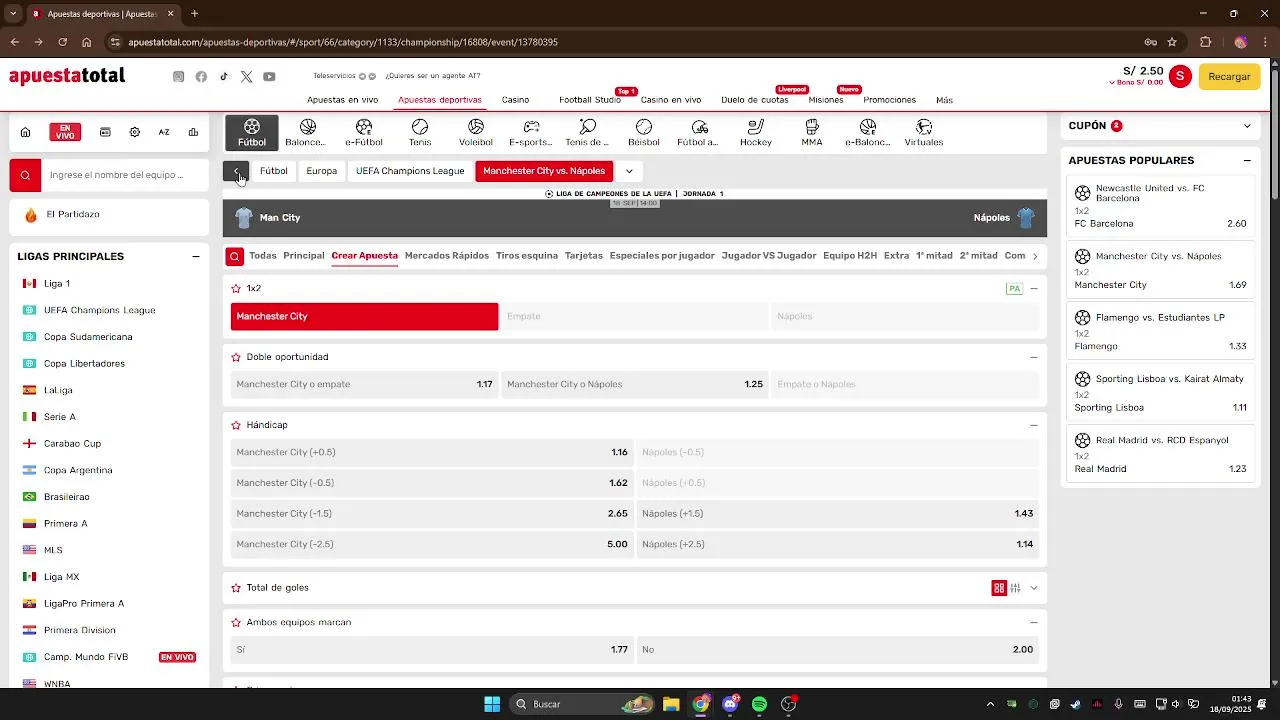Image resolution: width=1280 pixels, height=720 pixels.
Task: Go to sidebar home icon
Action: pos(25,132)
